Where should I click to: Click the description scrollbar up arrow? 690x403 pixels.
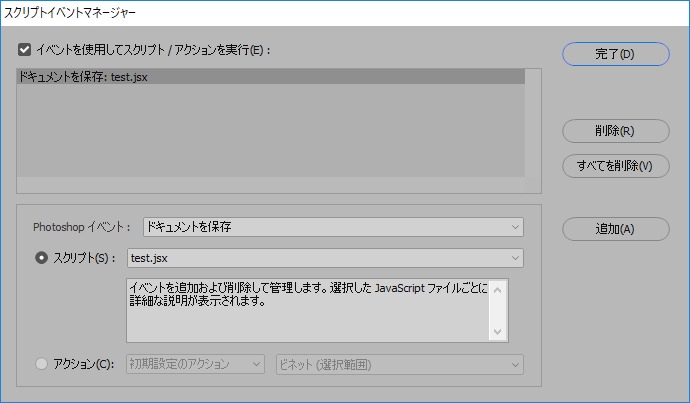tap(499, 289)
